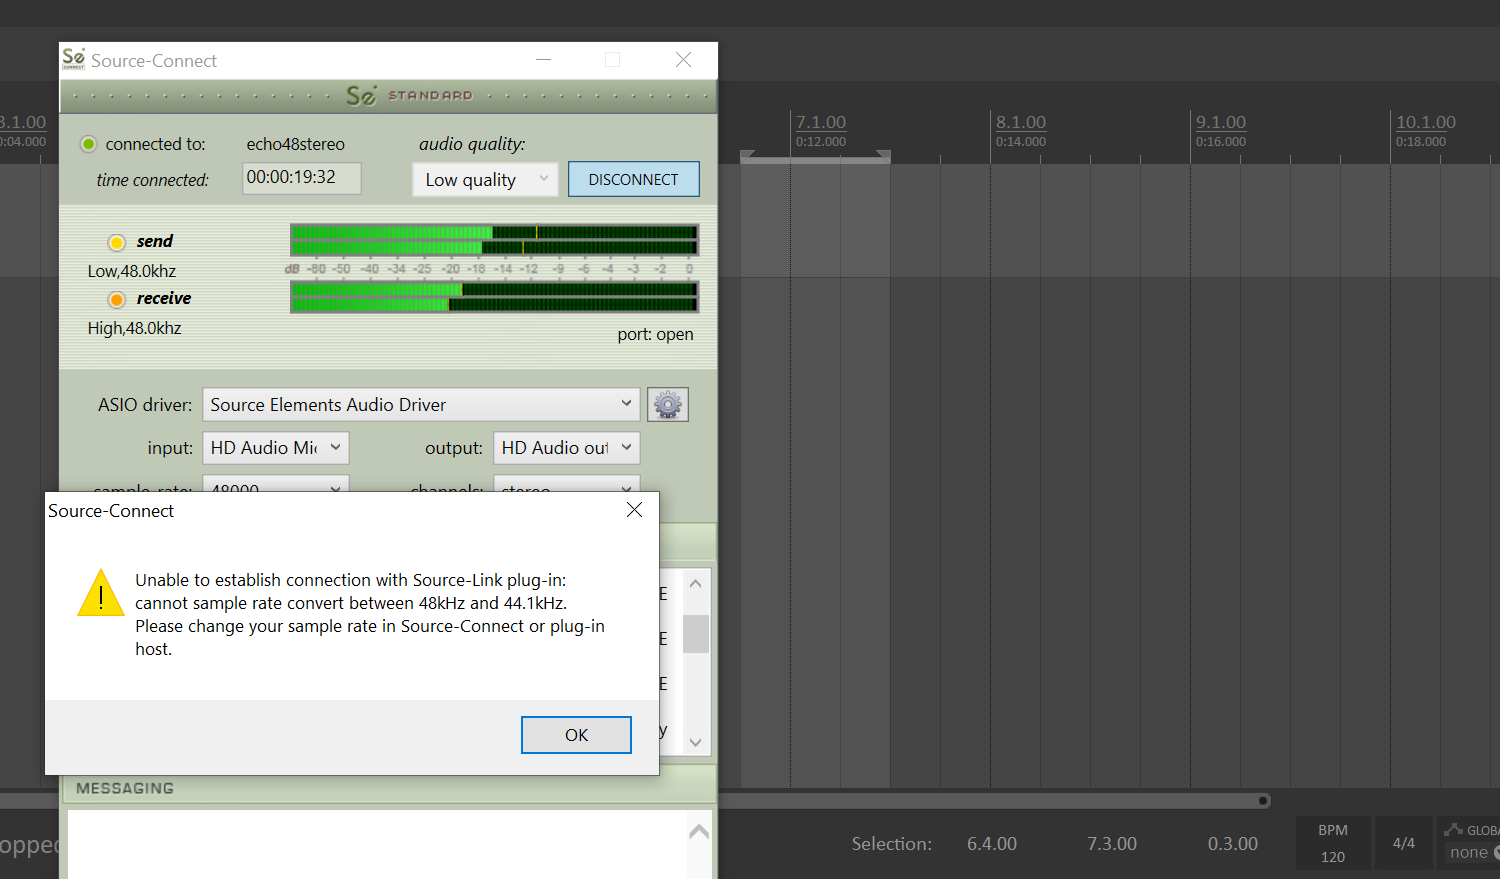Click the BPM 120 tempo field
Screen dimensions: 1510x879
point(1332,856)
